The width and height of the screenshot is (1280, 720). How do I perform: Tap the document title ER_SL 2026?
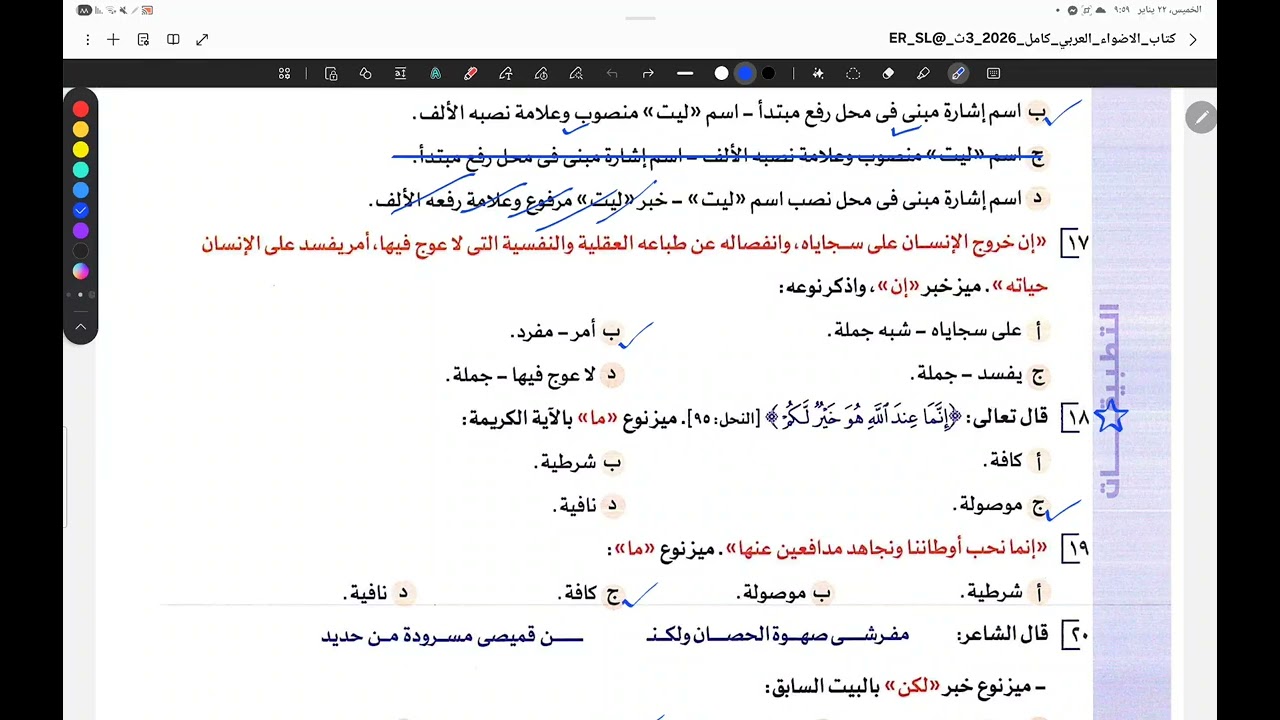[x=1032, y=39]
